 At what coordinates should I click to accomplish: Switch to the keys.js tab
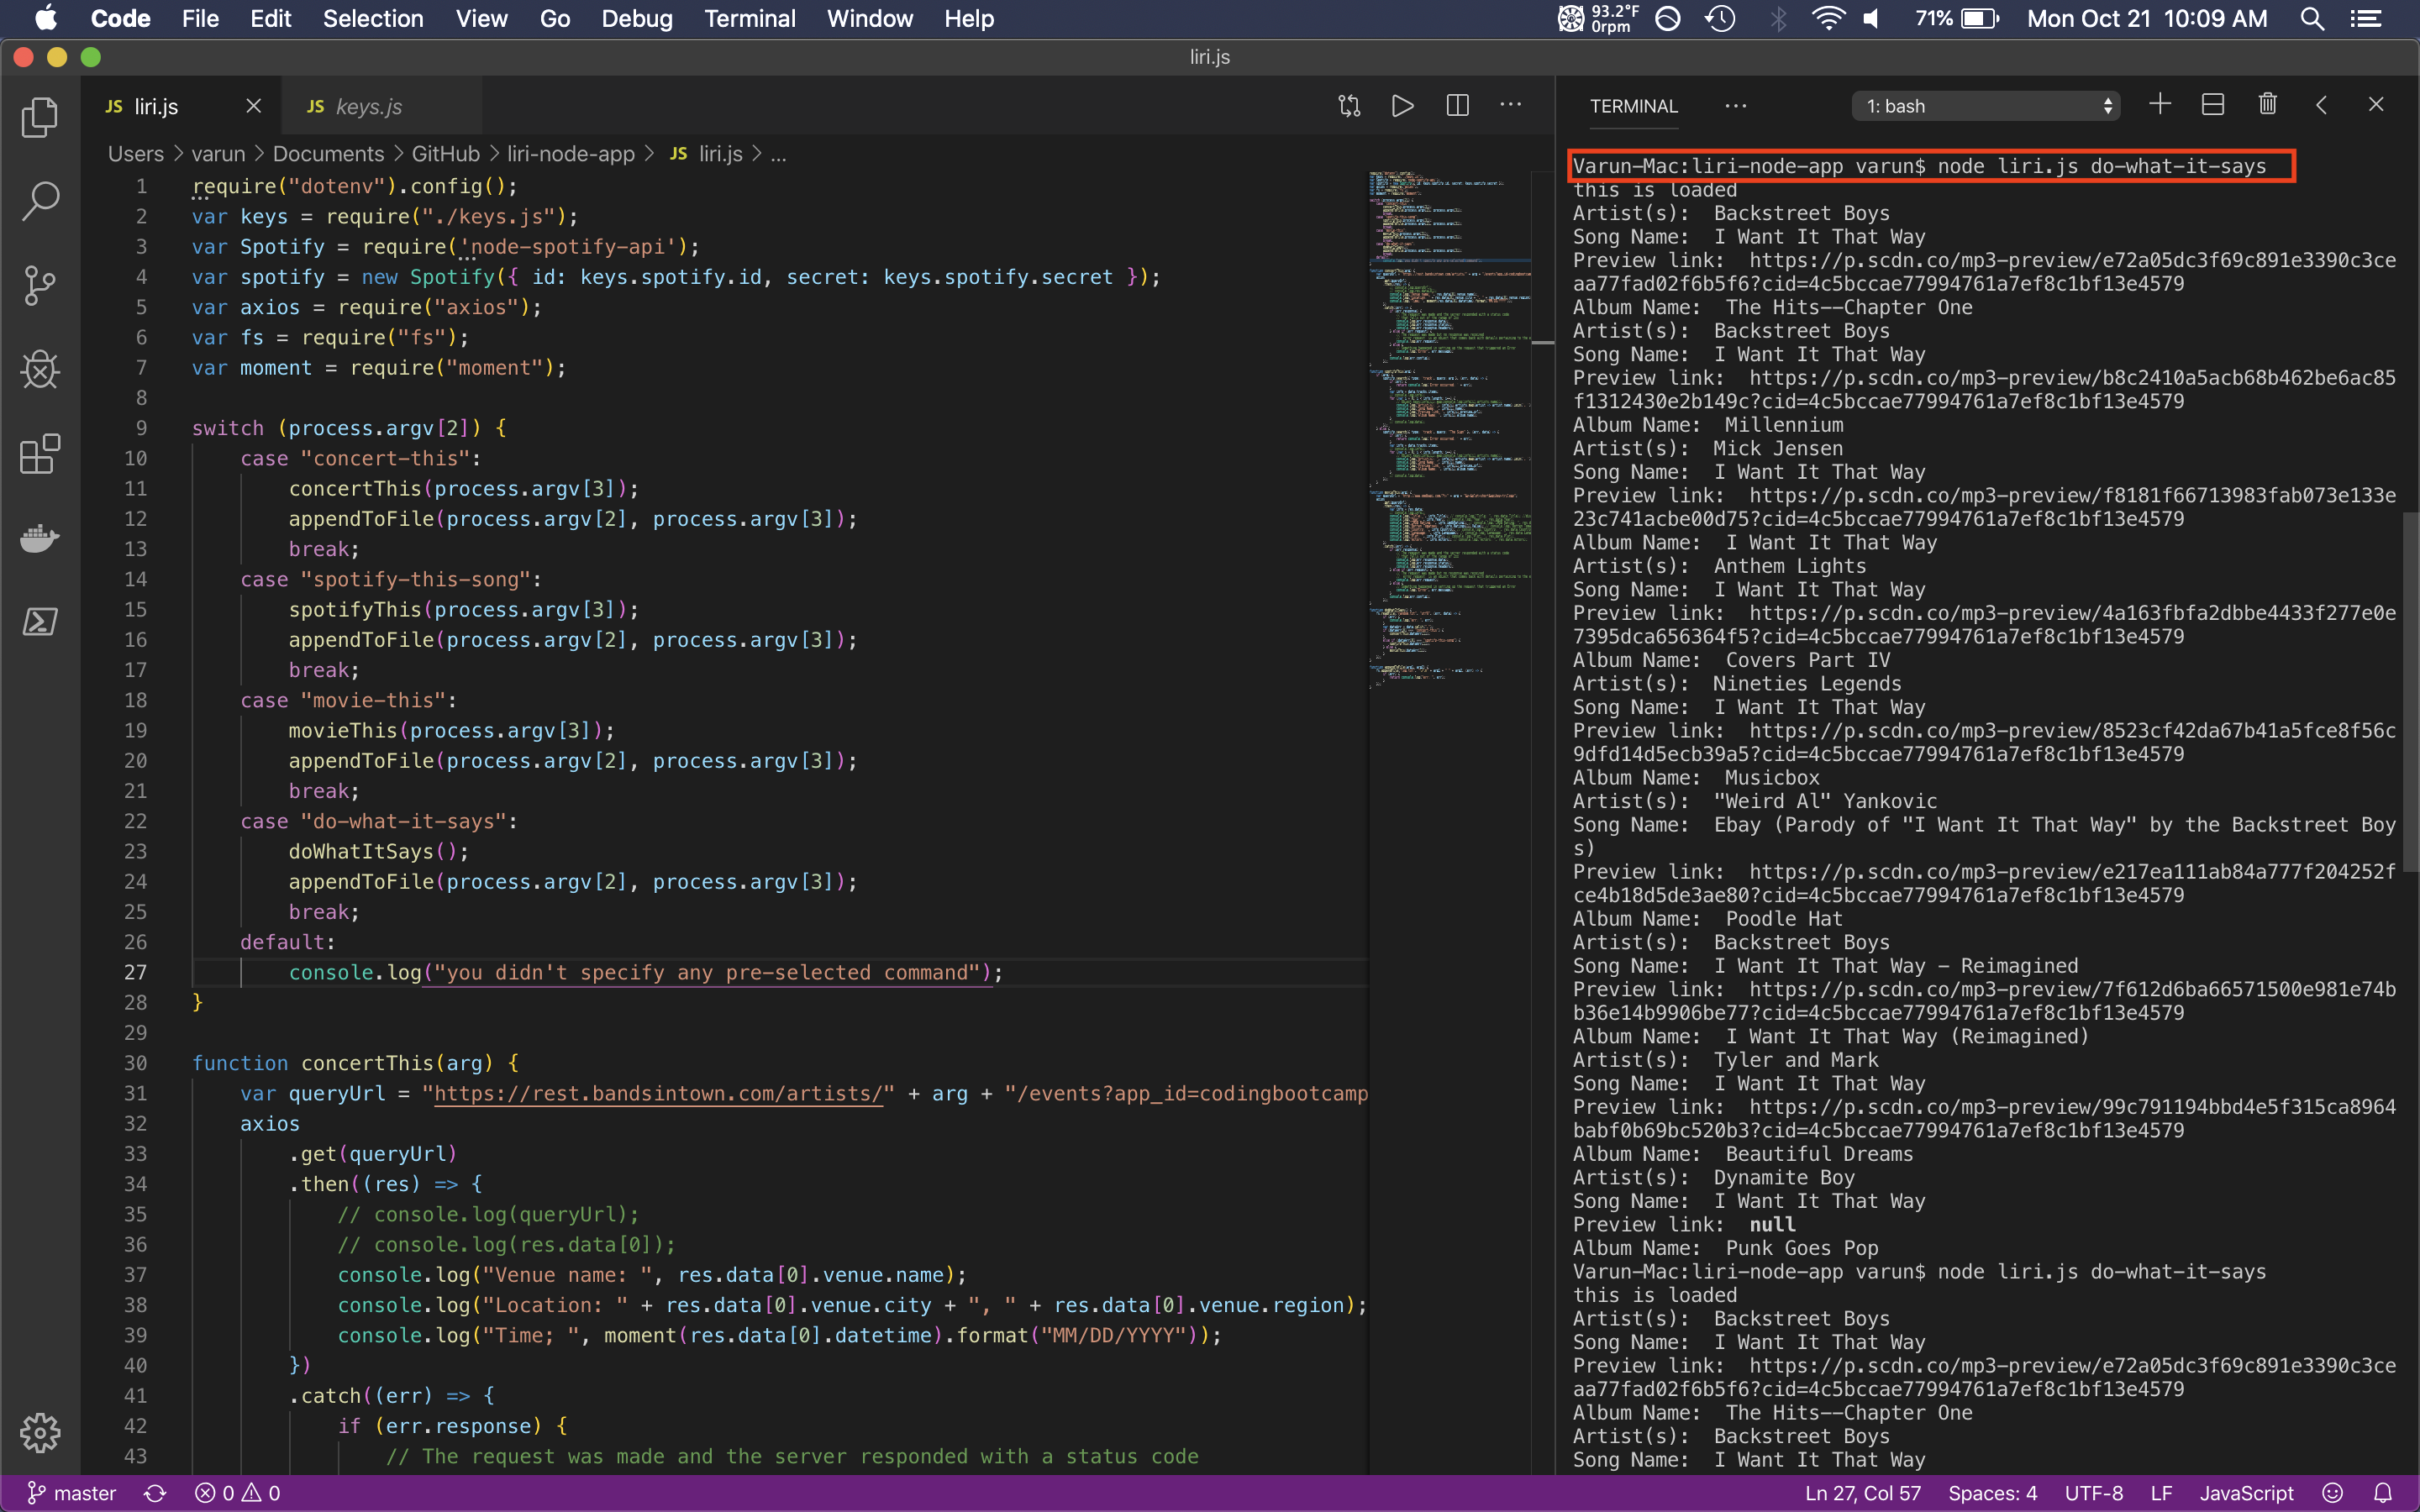point(367,107)
